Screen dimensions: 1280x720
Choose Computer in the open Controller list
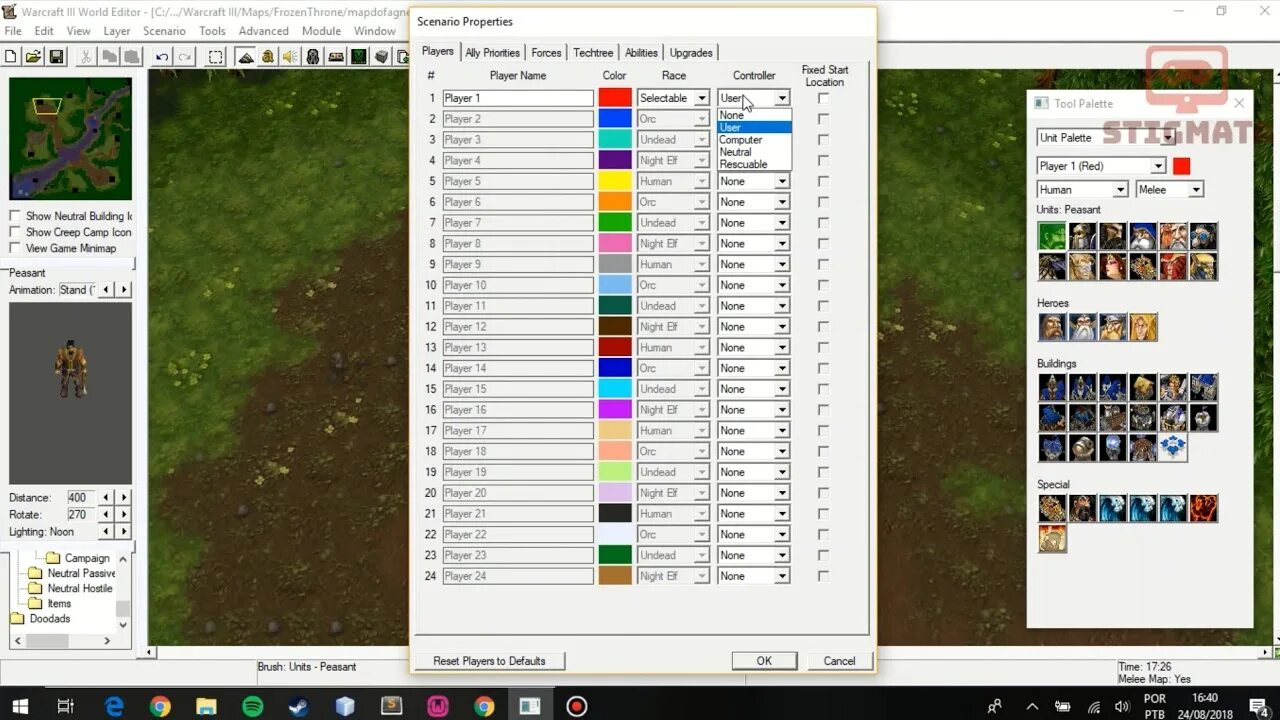click(x=754, y=140)
